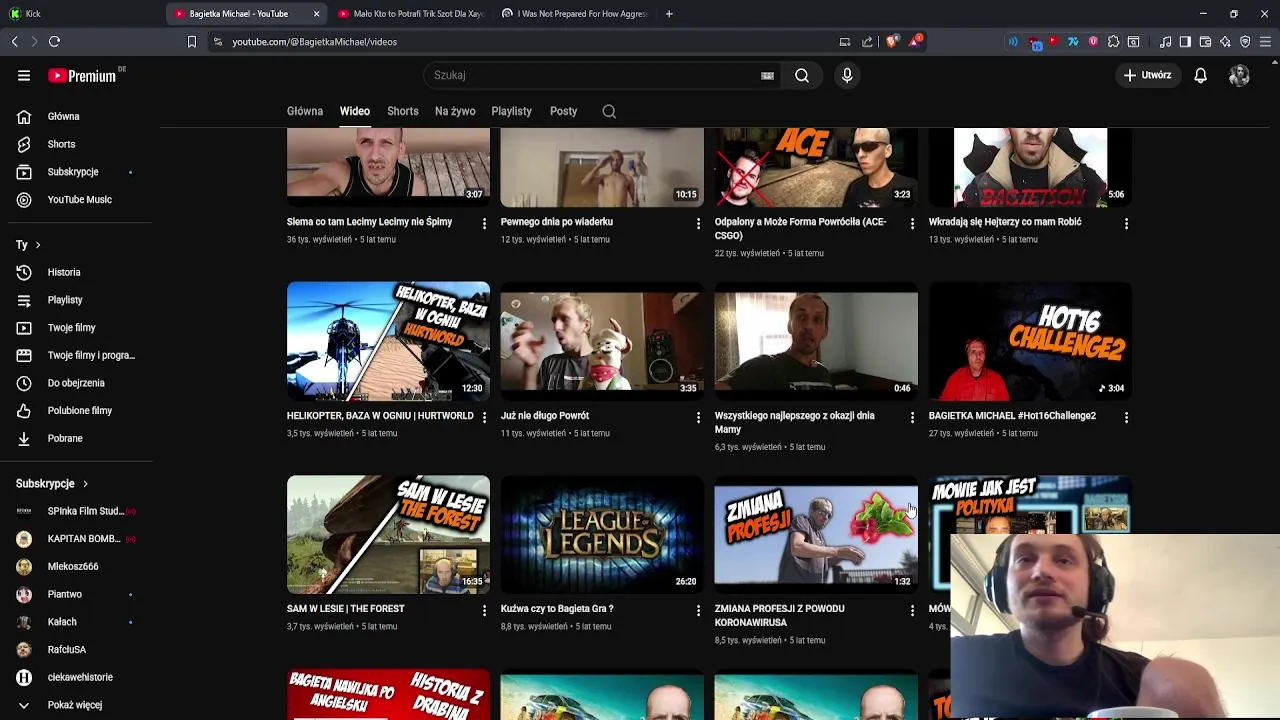
Task: Open options for 'Pewnego dnia po wiaderku' video
Action: click(x=698, y=223)
